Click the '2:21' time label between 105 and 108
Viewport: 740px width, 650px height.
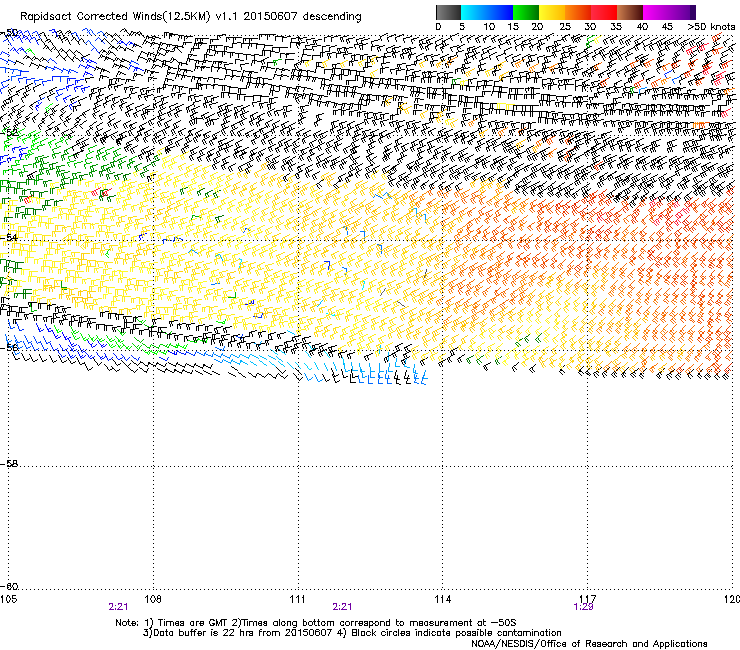118,607
